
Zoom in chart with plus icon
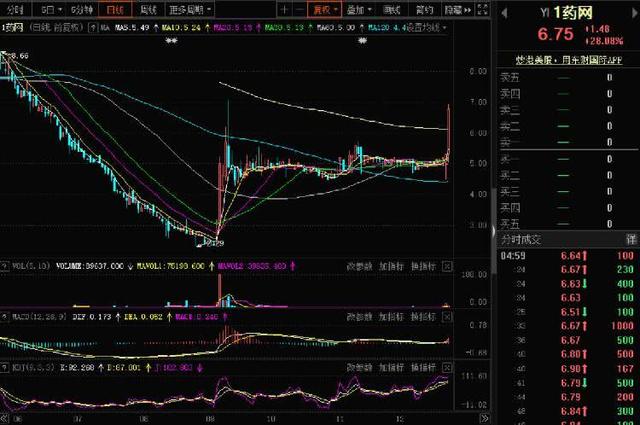point(284,9)
